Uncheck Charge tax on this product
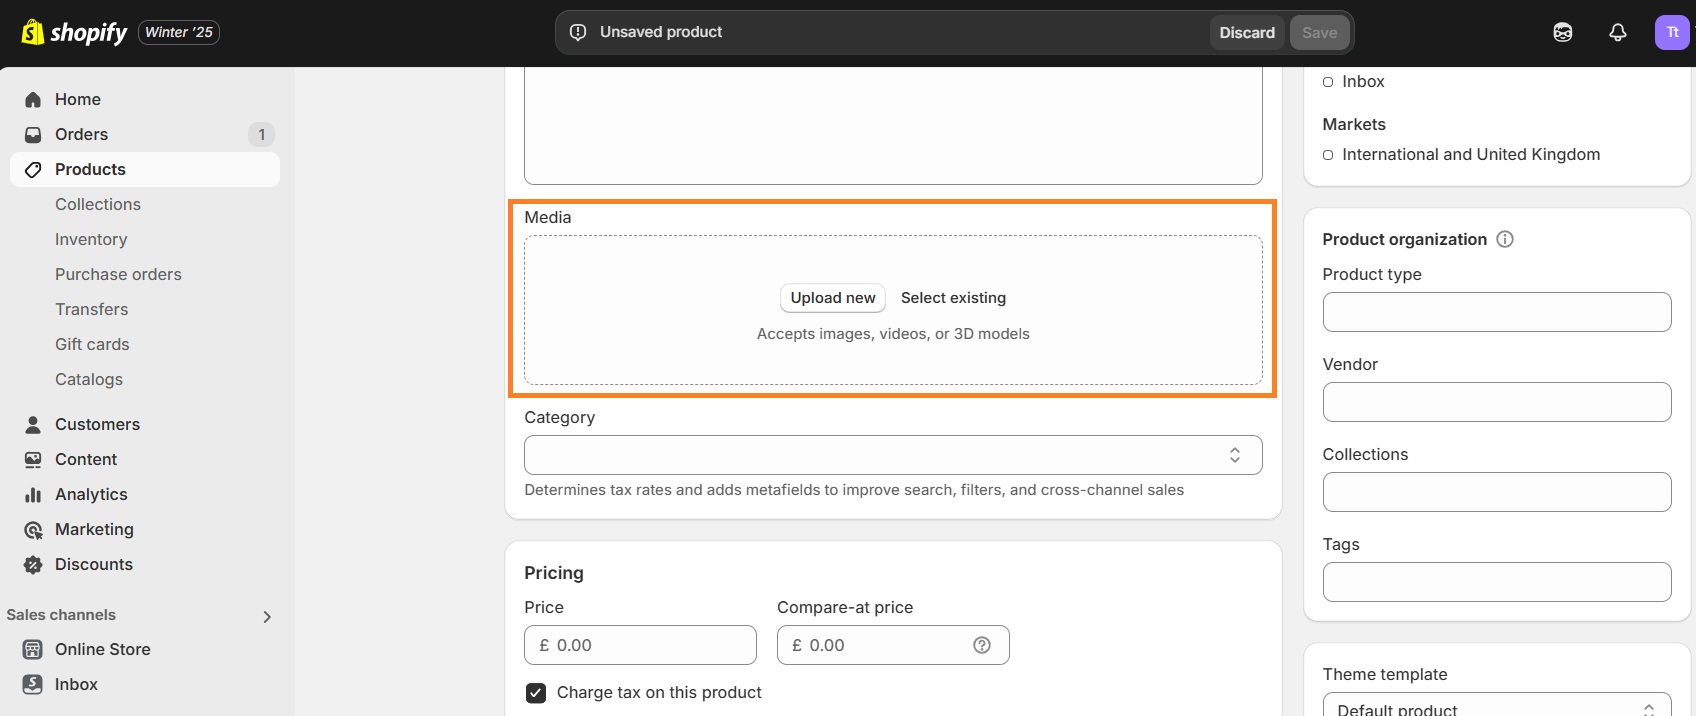1696x716 pixels. point(536,693)
